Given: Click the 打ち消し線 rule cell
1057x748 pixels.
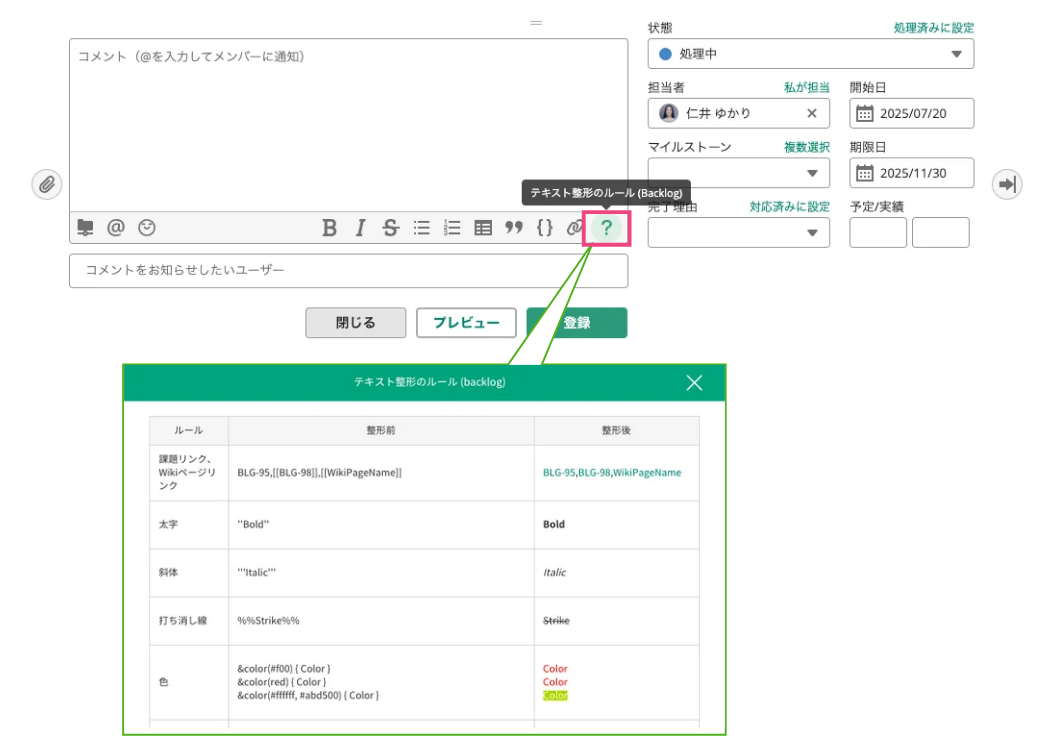Looking at the screenshot, I should (x=189, y=621).
